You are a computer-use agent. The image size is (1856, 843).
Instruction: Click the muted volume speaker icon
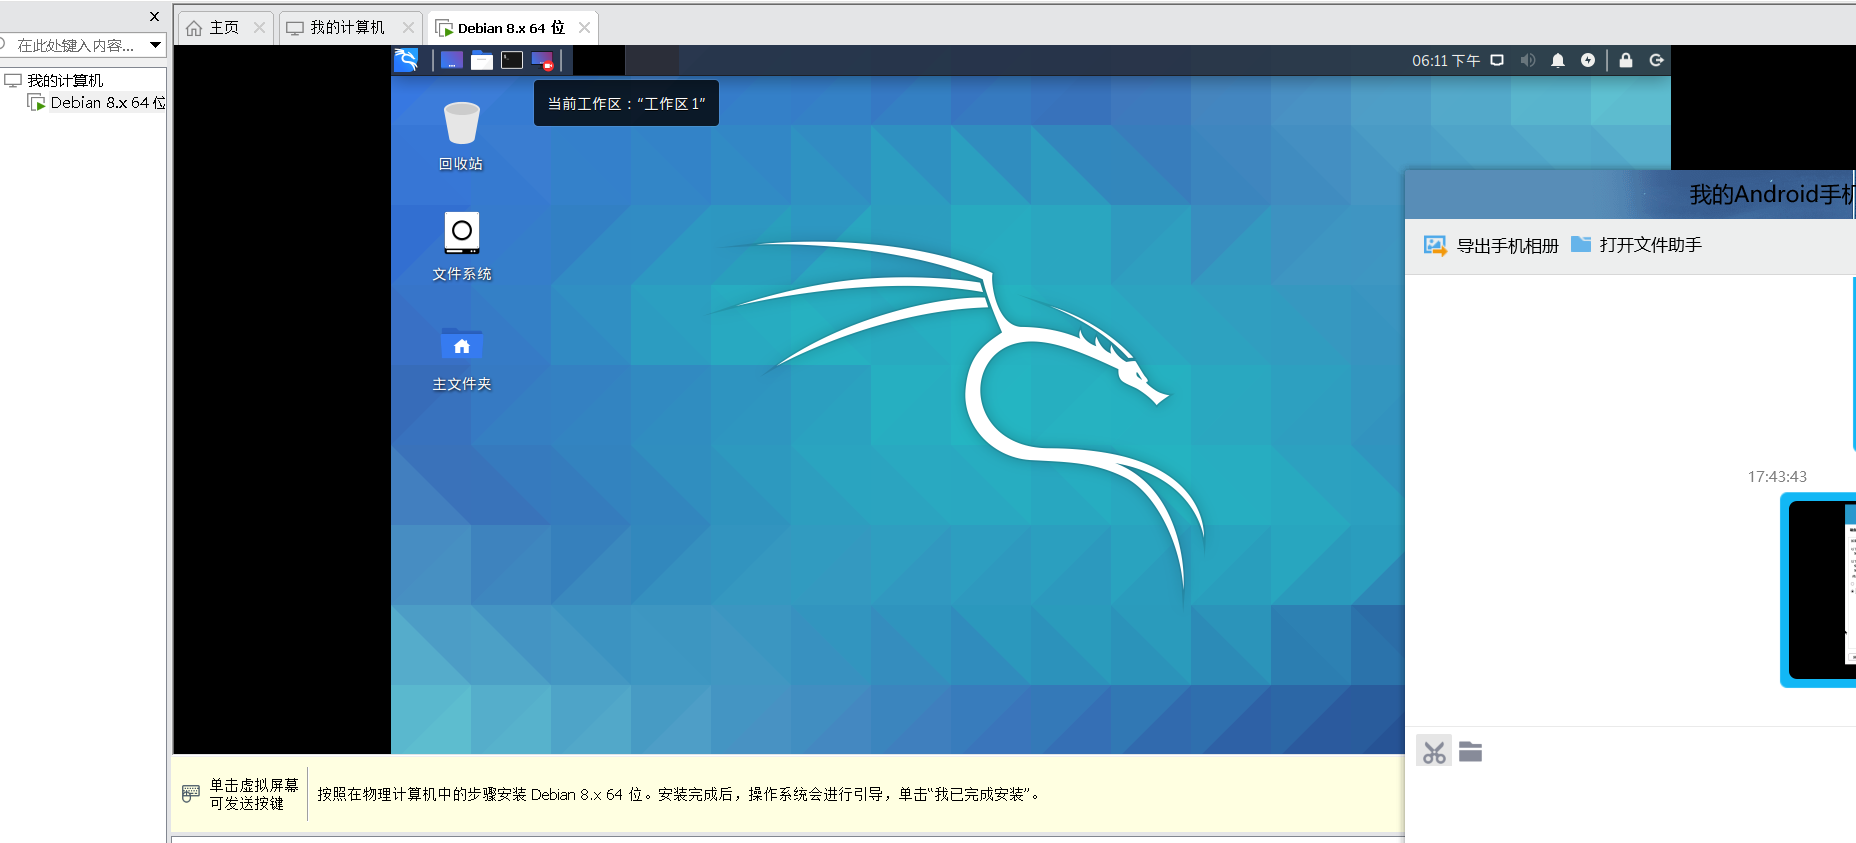[x=1528, y=60]
